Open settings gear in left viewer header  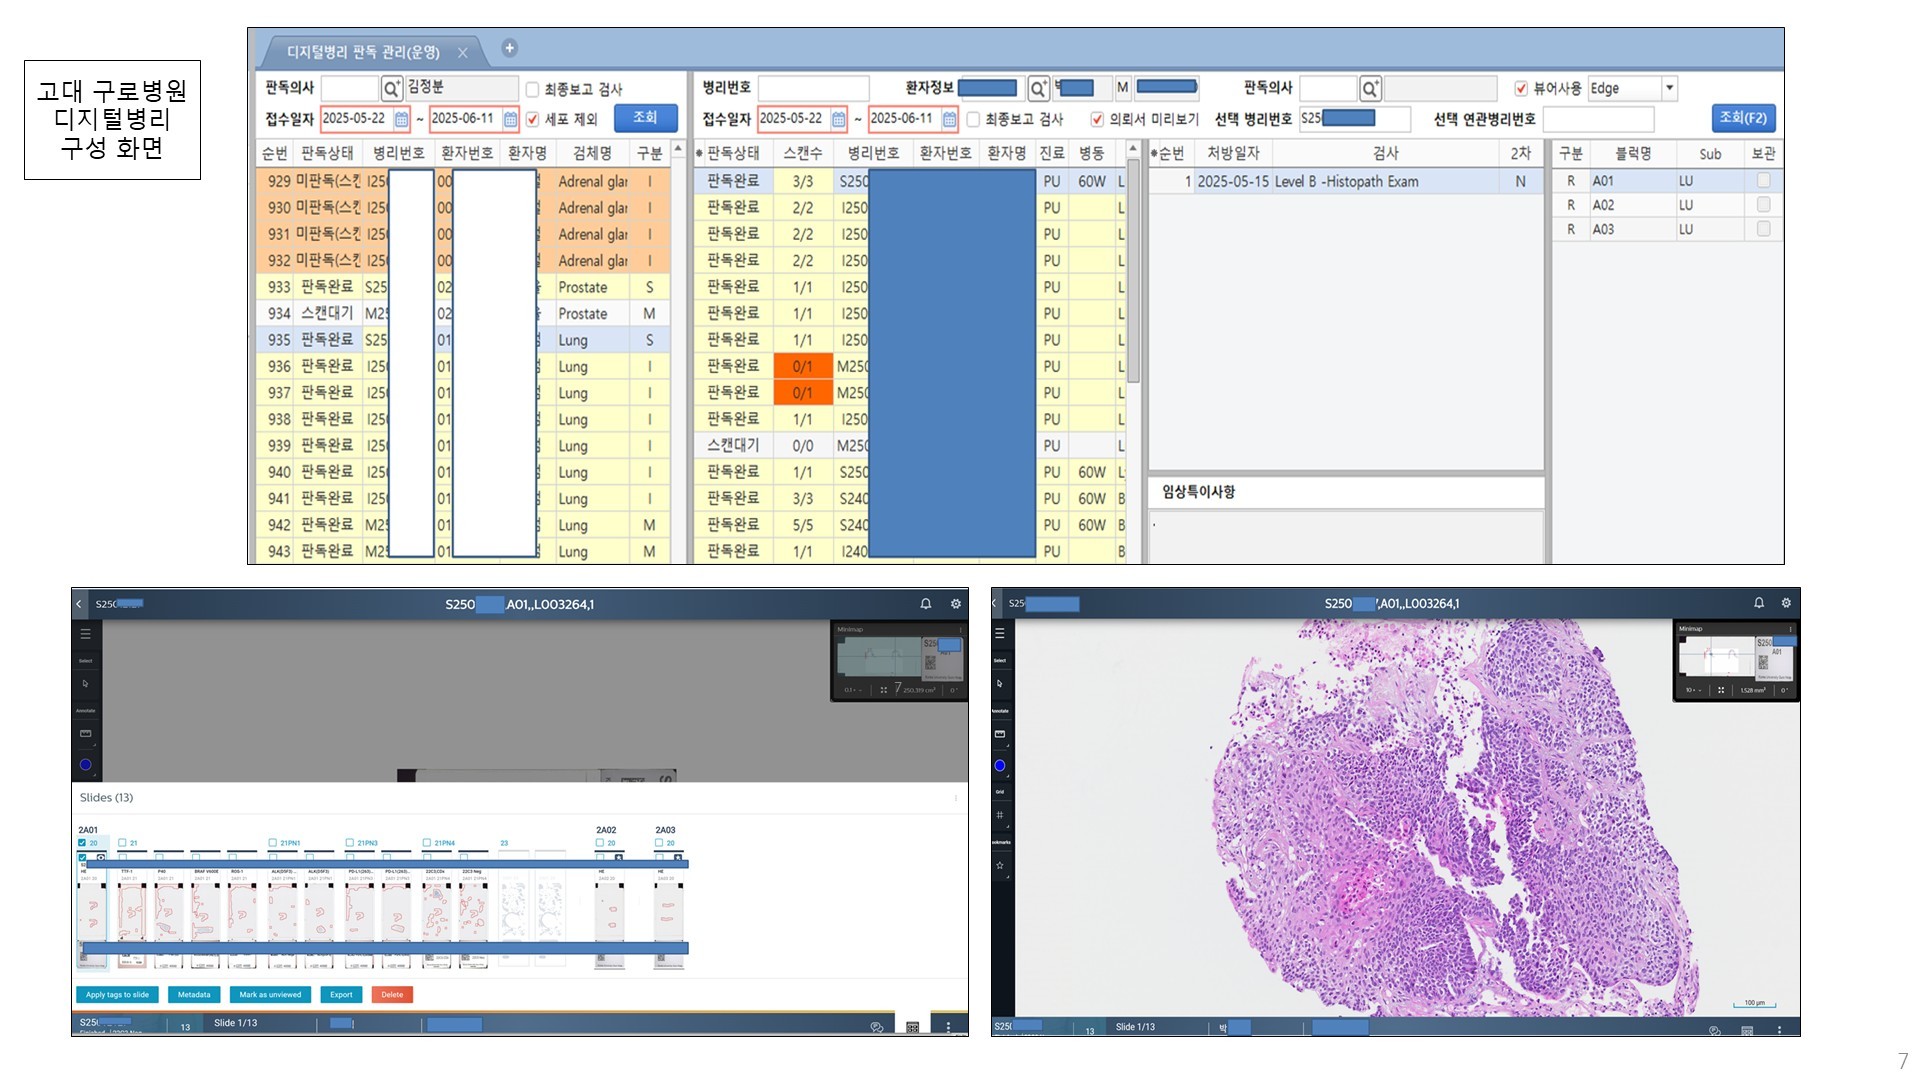coord(955,604)
